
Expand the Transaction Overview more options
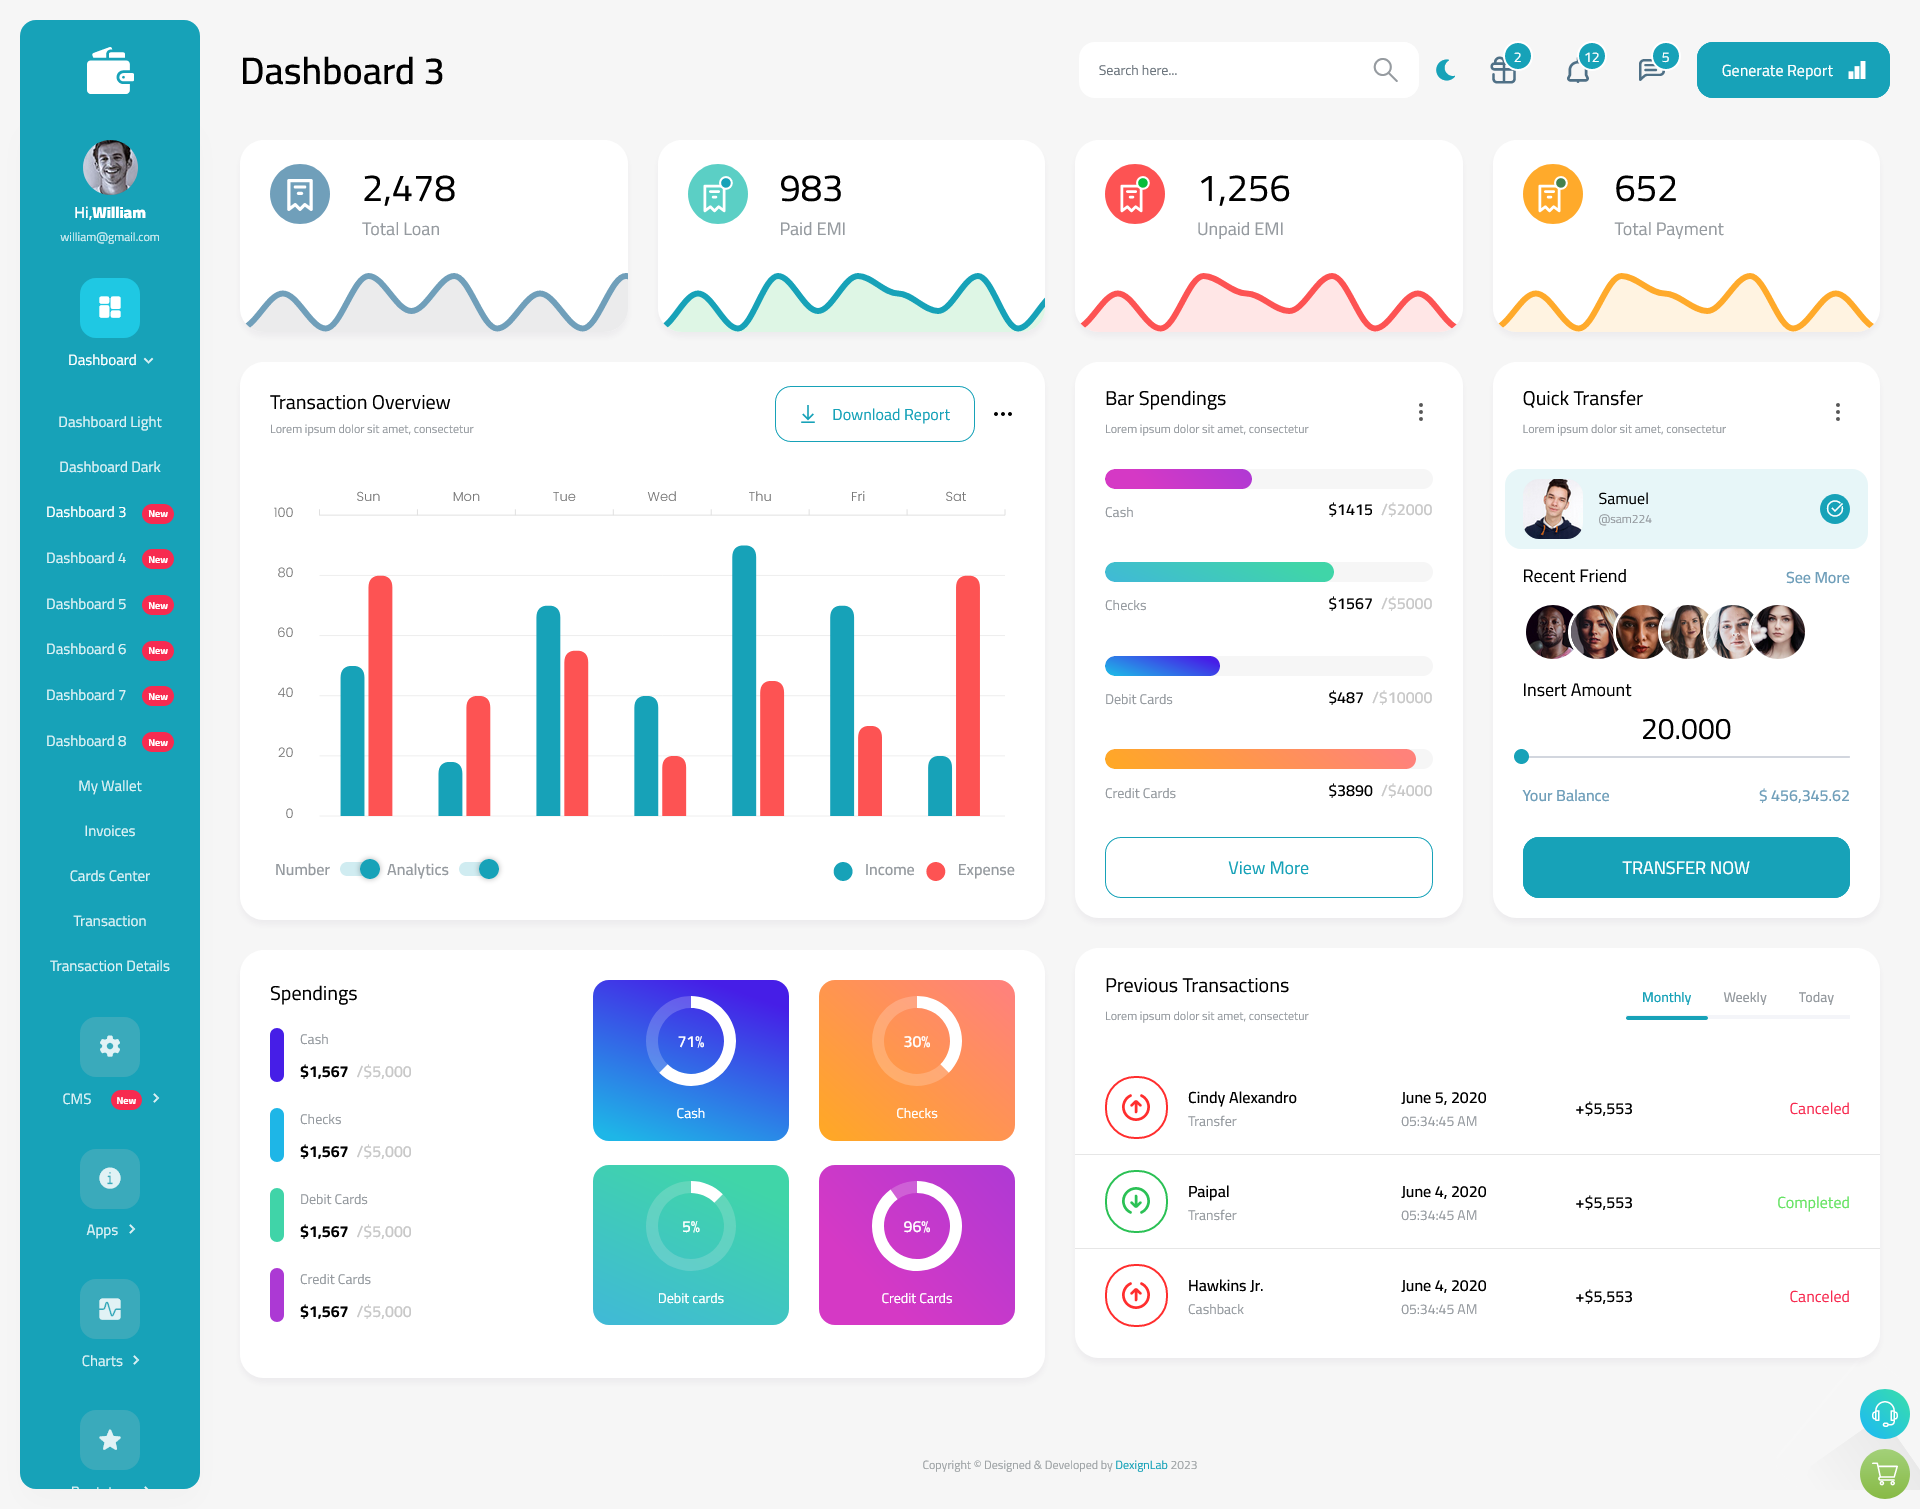point(1004,413)
